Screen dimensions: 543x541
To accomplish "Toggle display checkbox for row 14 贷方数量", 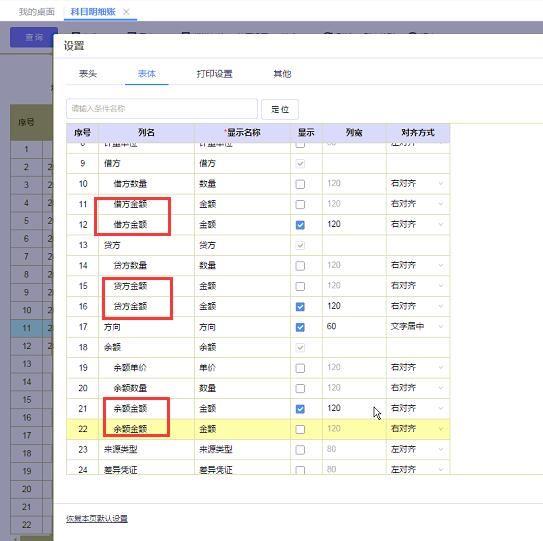I will pyautogui.click(x=300, y=266).
